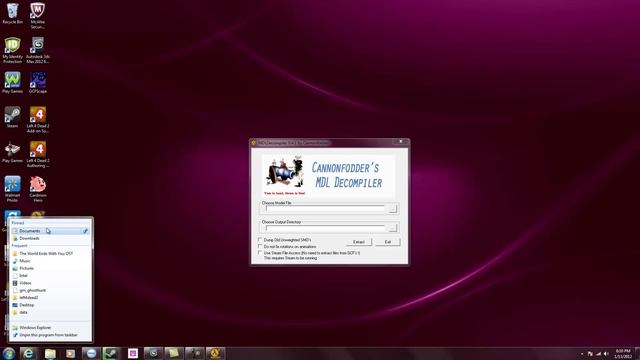Open the McAfee Security desktop icon
The width and height of the screenshot is (640, 360).
pyautogui.click(x=38, y=15)
